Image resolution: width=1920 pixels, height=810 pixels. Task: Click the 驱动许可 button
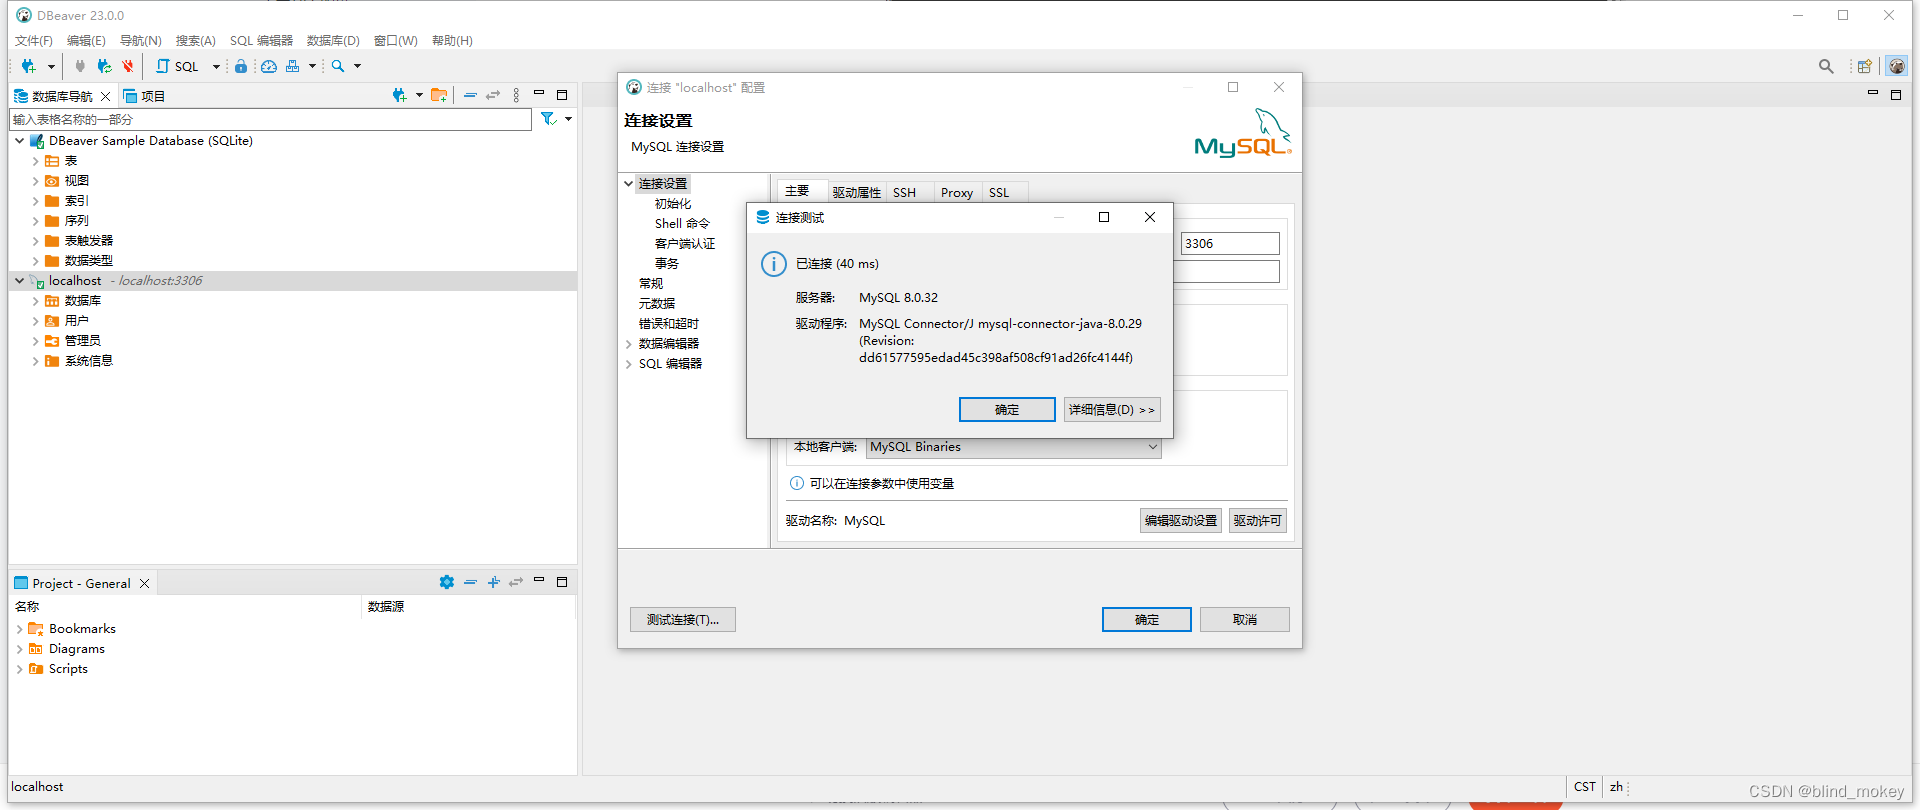(1258, 521)
